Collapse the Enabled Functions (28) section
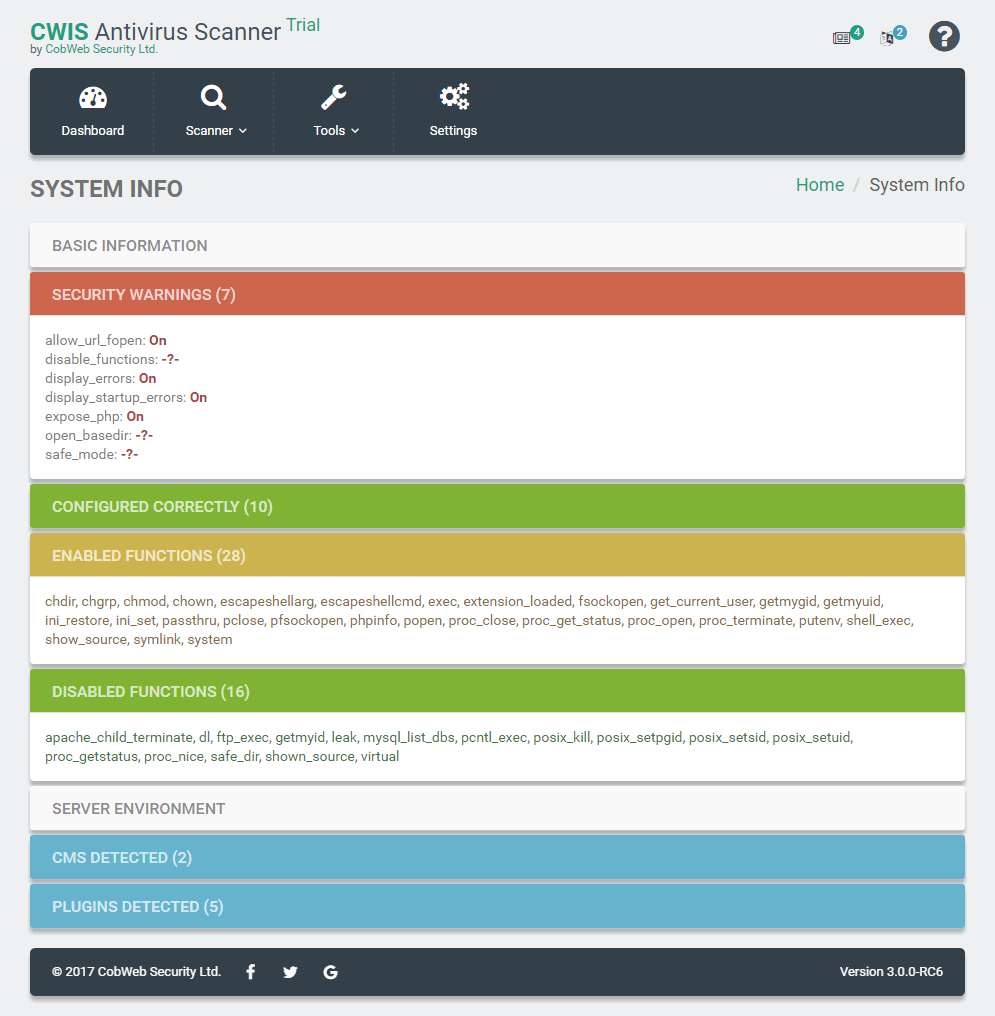This screenshot has width=995, height=1016. (x=497, y=555)
